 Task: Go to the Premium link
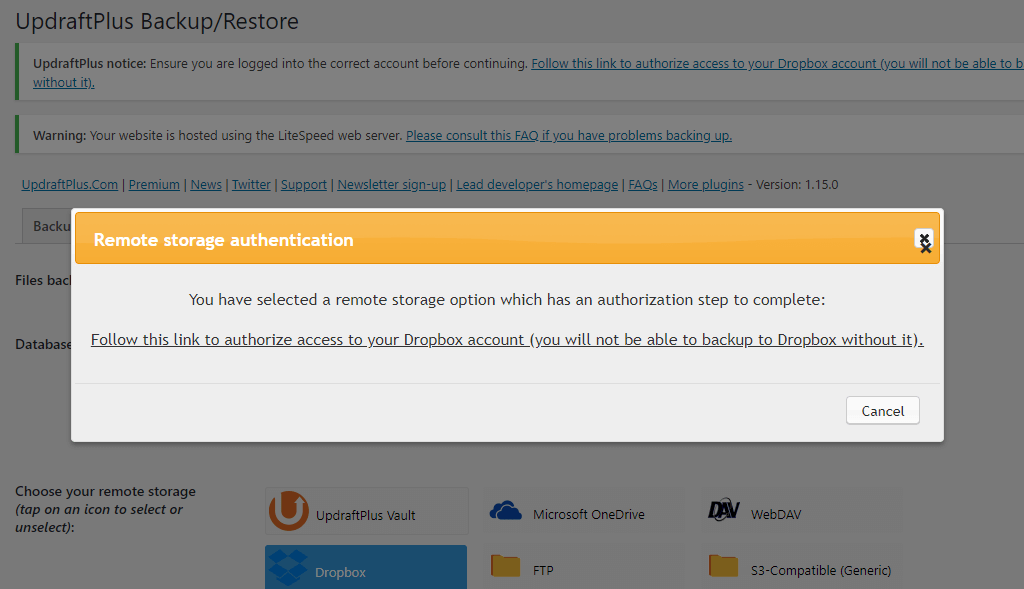click(x=154, y=185)
